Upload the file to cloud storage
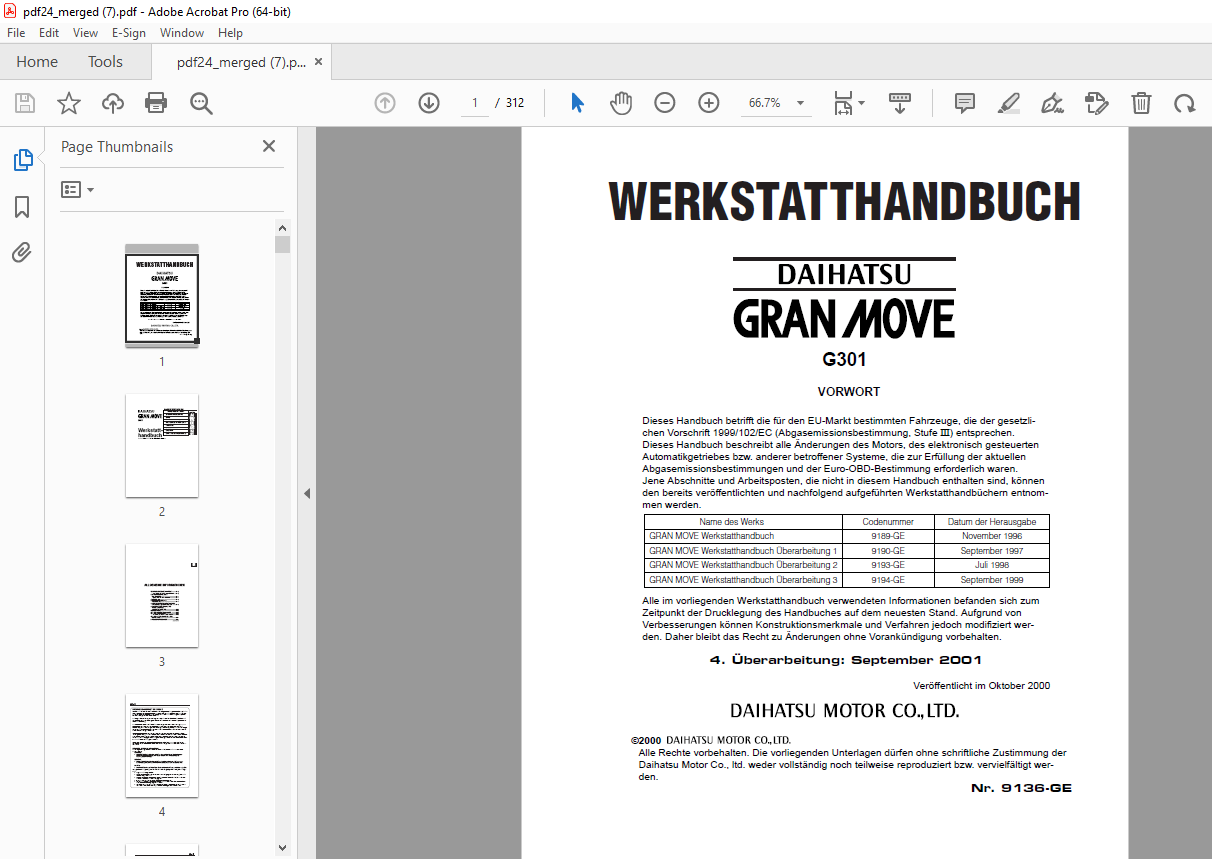This screenshot has height=859, width=1212. (113, 103)
